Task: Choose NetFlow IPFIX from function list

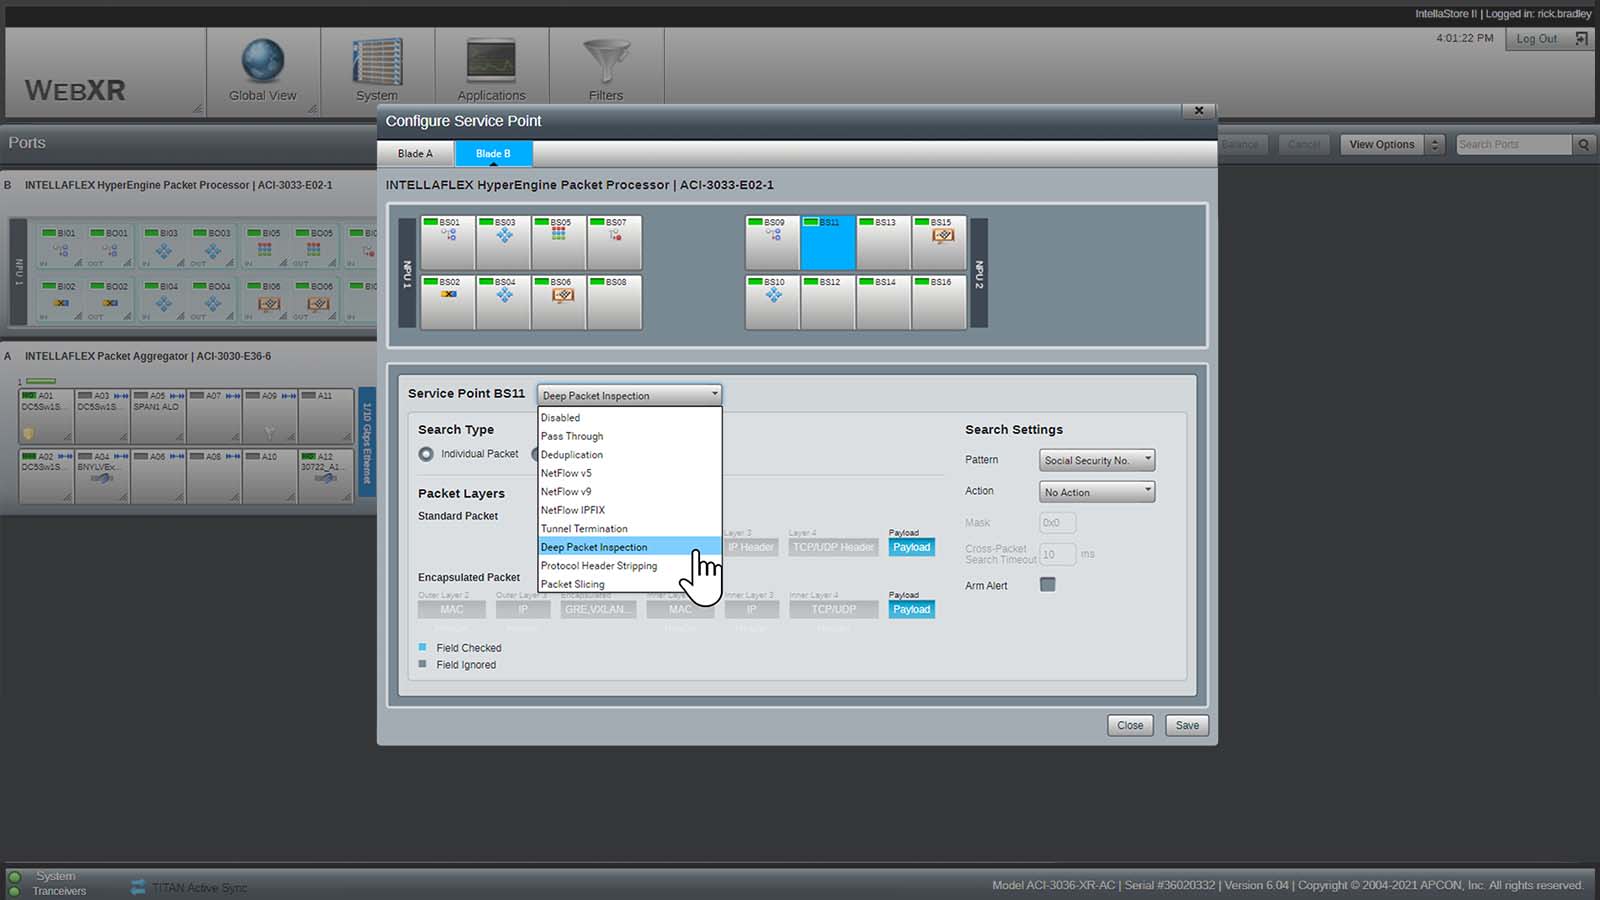Action: point(629,510)
